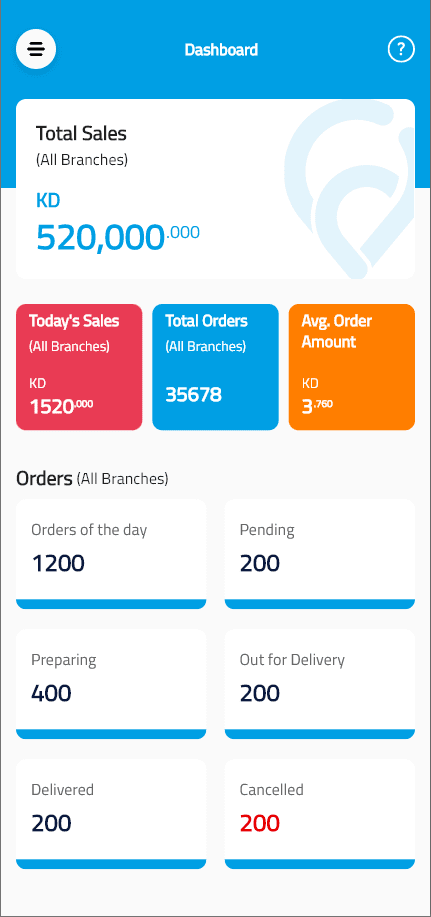
Task: Open the Avg. Order Amount orange card
Action: [352, 367]
